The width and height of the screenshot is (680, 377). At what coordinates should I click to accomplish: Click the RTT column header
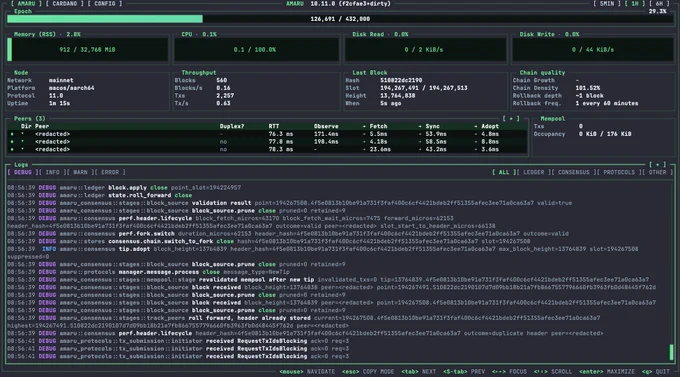click(274, 126)
